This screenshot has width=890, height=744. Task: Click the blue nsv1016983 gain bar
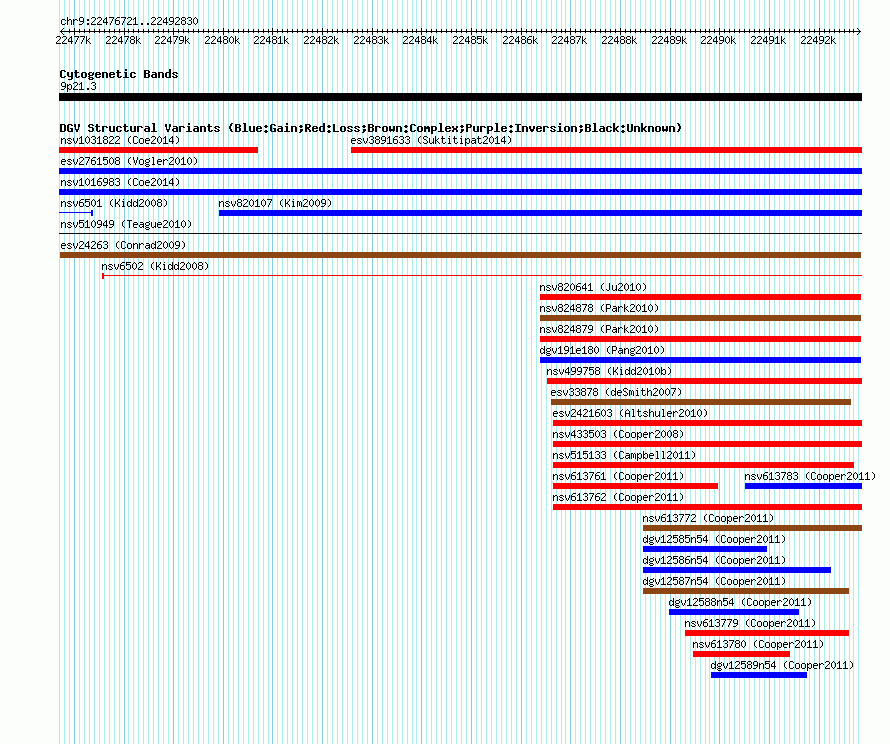460,192
